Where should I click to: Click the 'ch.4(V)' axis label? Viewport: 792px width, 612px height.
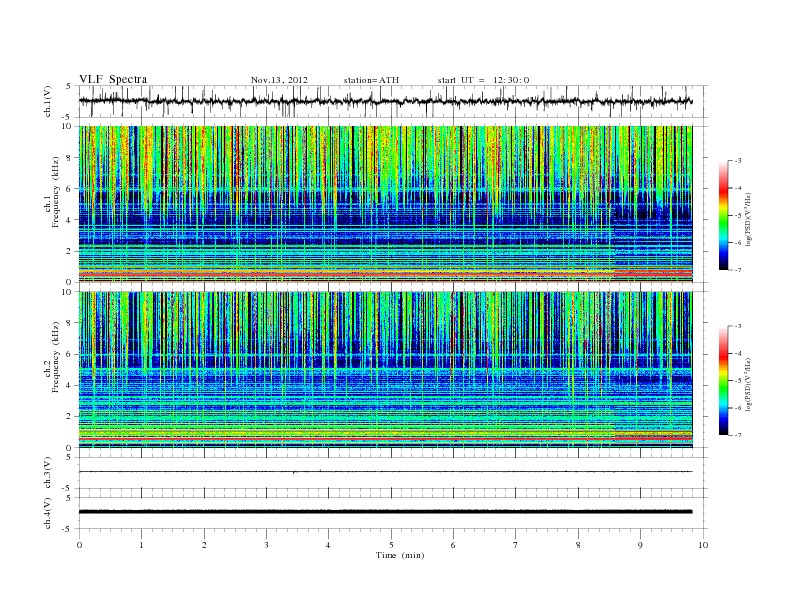48,513
